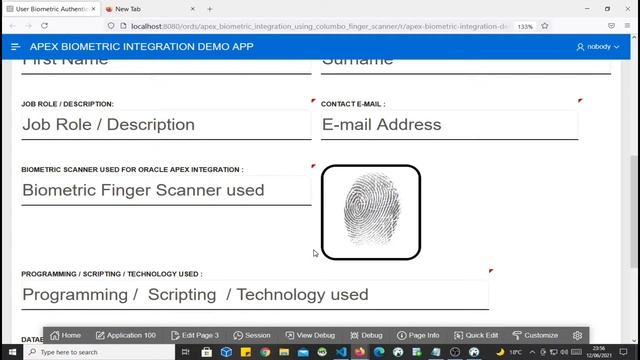Reset the 133% zoom level indicator
The width and height of the screenshot is (640, 360).
(525, 26)
